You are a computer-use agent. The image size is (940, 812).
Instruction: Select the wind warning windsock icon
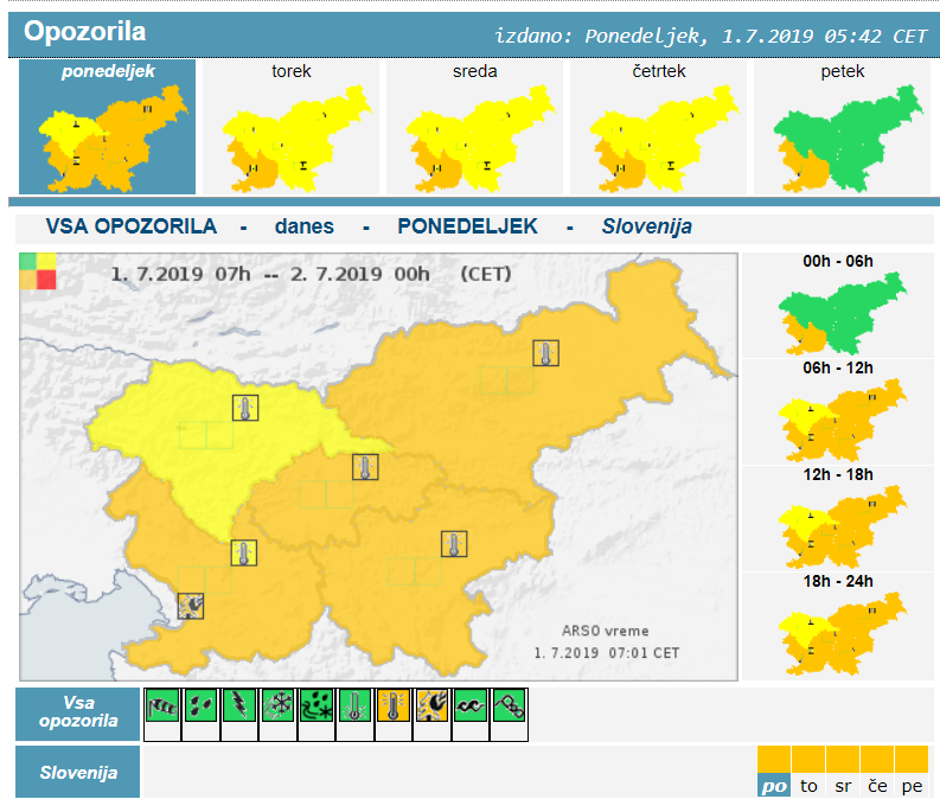coord(162,706)
